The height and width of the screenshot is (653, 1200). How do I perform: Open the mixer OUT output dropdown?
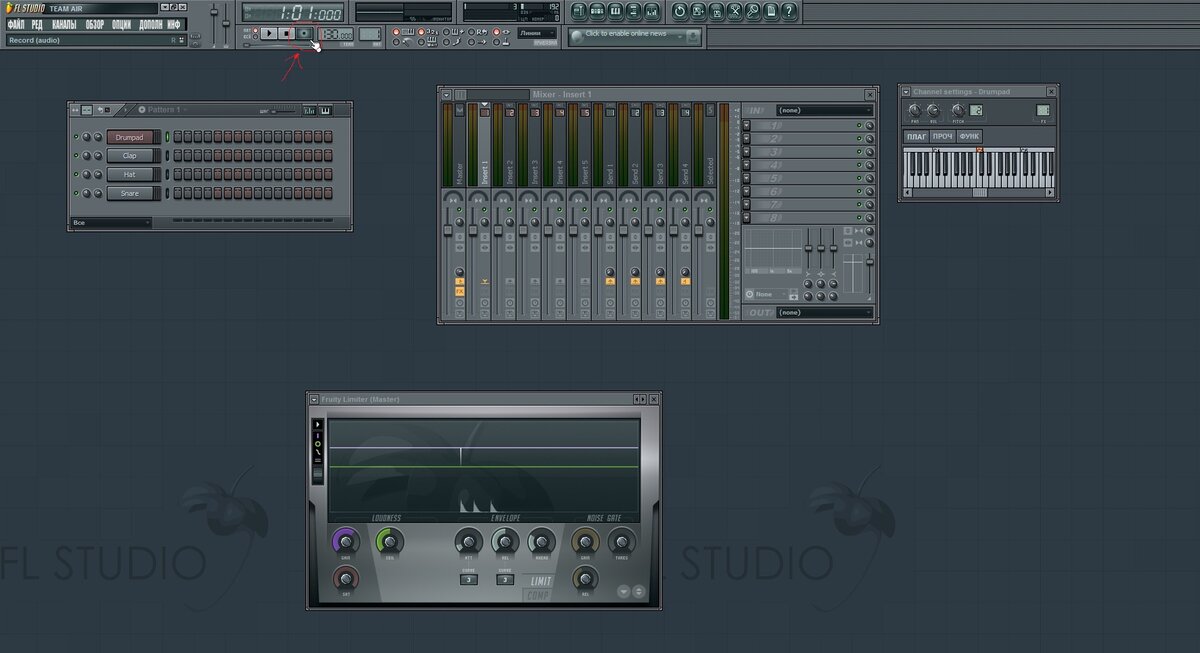825,312
